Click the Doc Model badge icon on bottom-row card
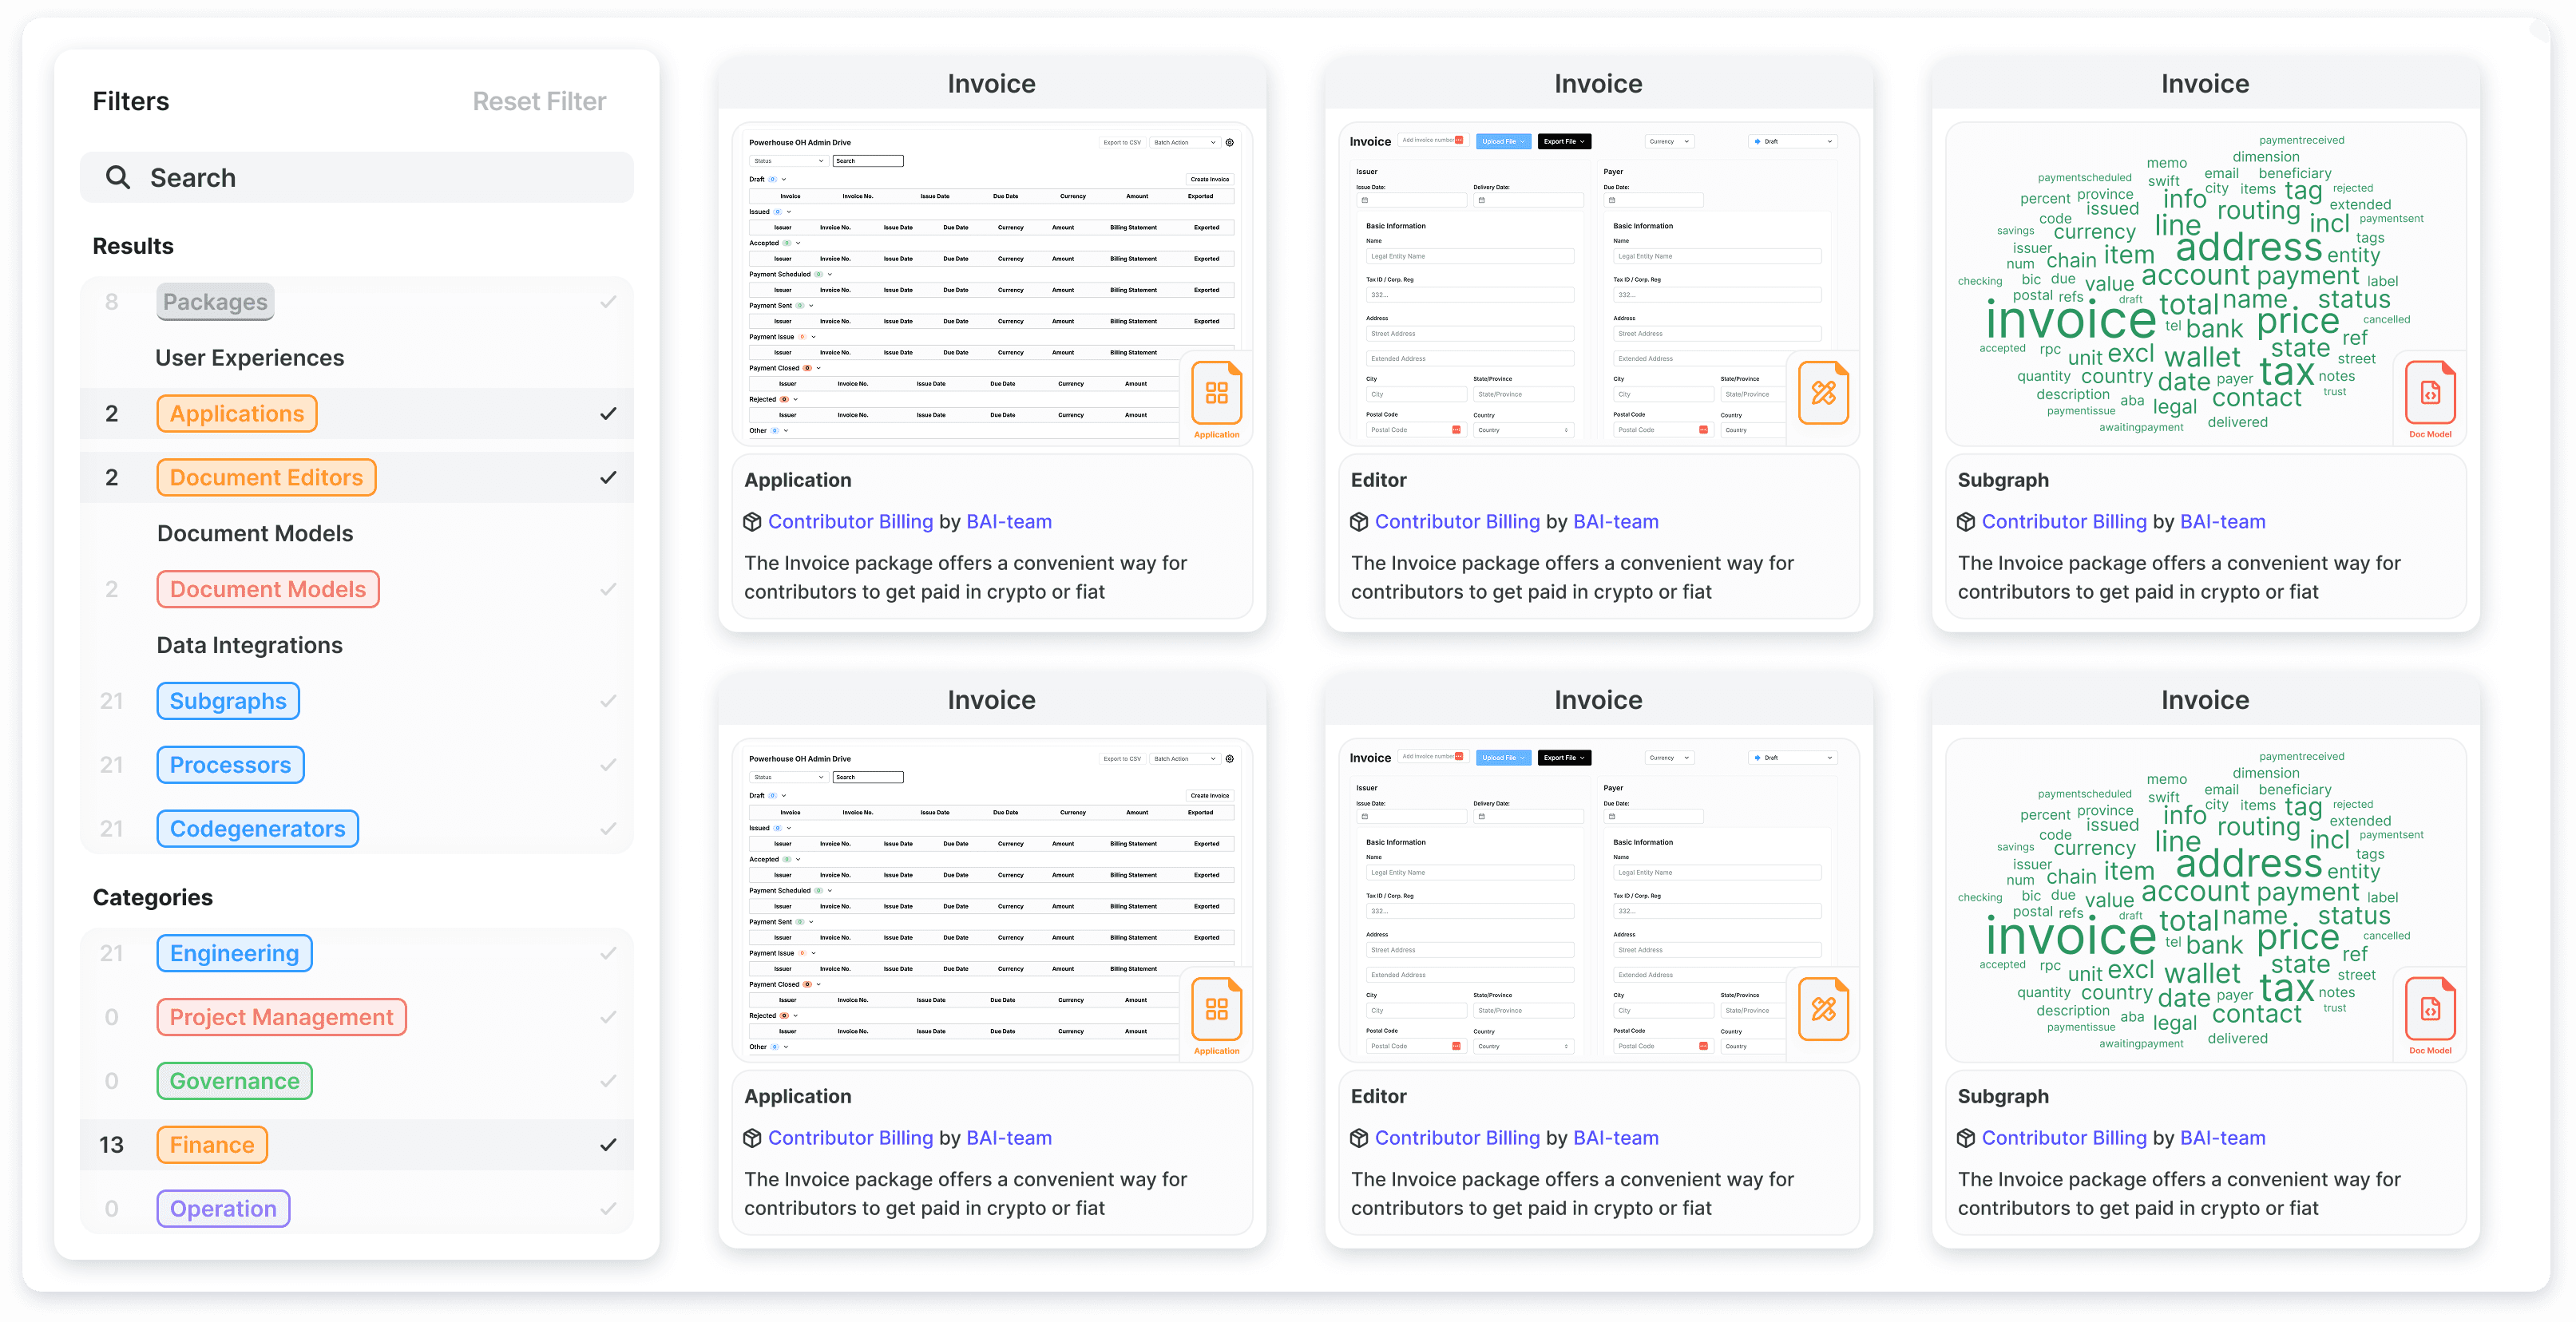 pyautogui.click(x=2429, y=1009)
